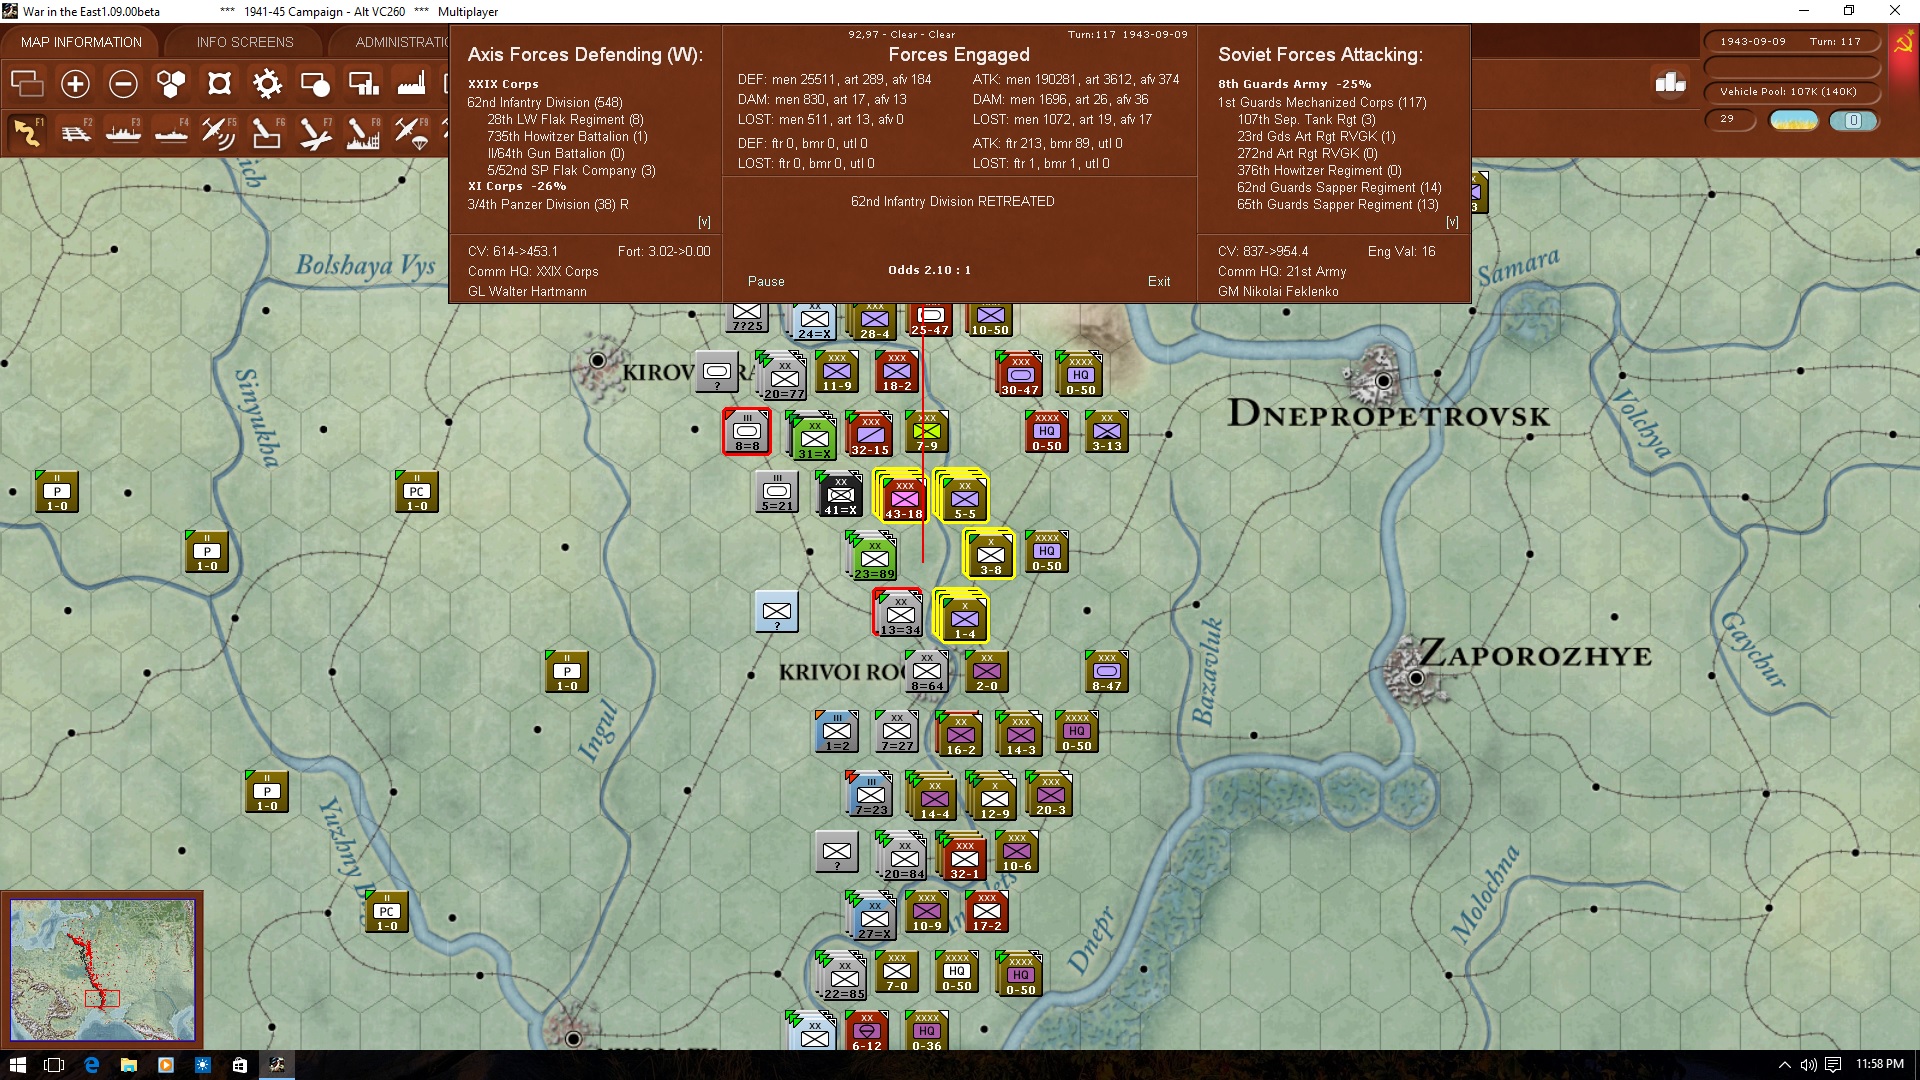Open the INFO SCREENS tab
Image resolution: width=1920 pixels, height=1080 pixels.
coord(245,42)
